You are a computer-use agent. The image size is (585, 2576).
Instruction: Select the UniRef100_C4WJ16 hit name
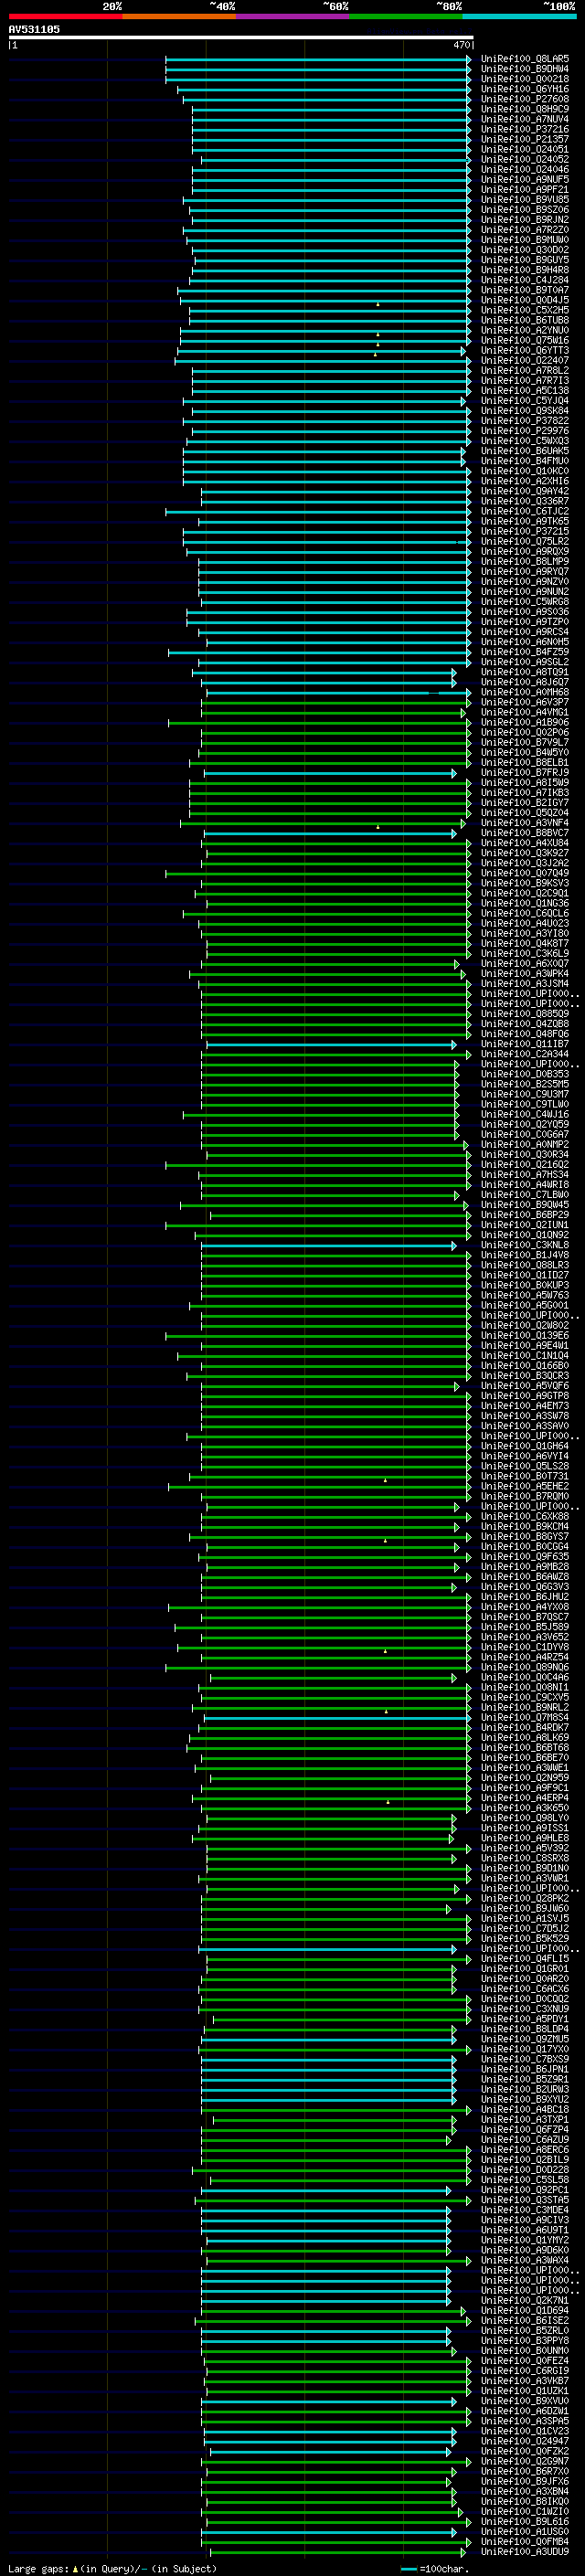(524, 1114)
